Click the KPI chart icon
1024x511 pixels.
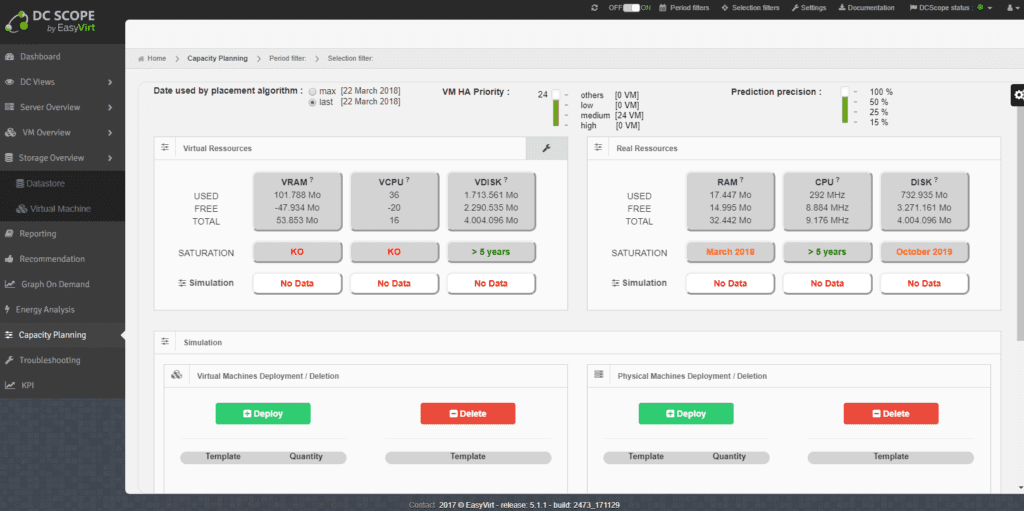click(10, 386)
